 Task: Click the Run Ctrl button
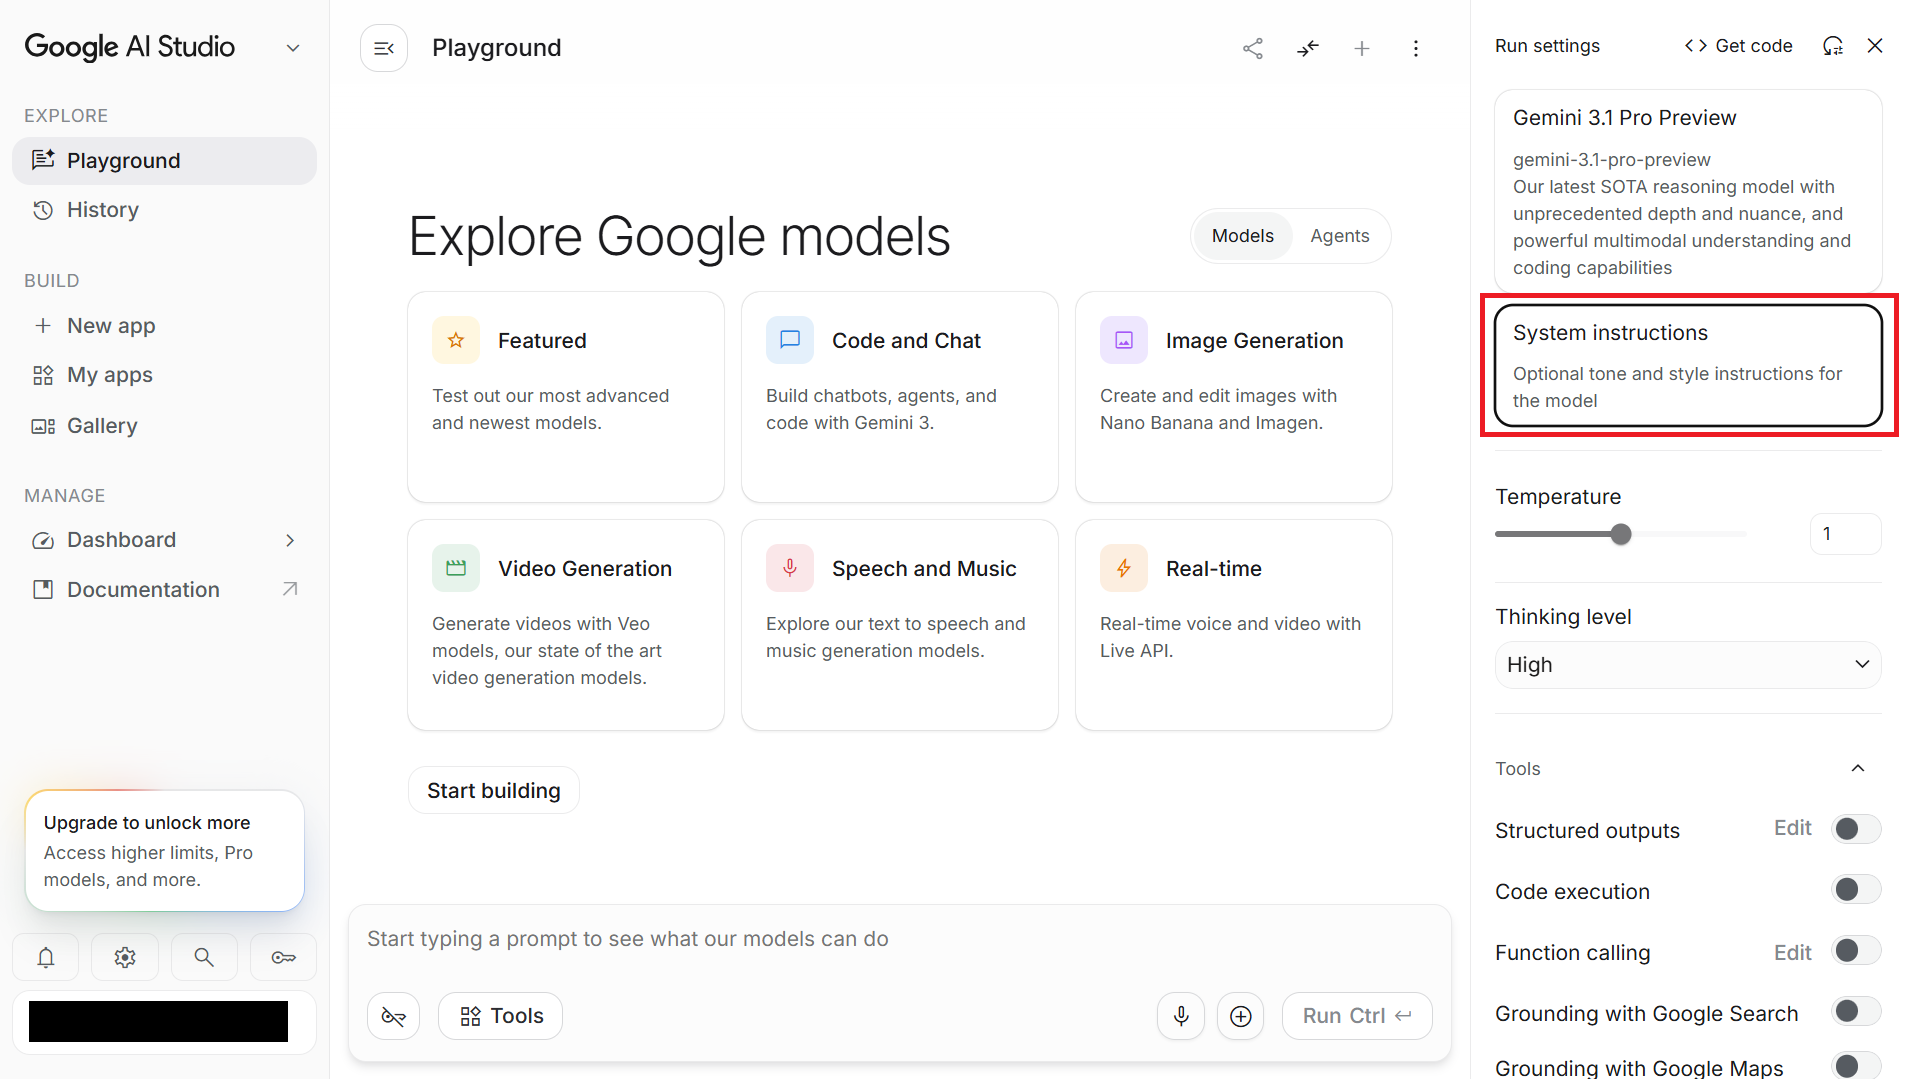pyautogui.click(x=1357, y=1016)
